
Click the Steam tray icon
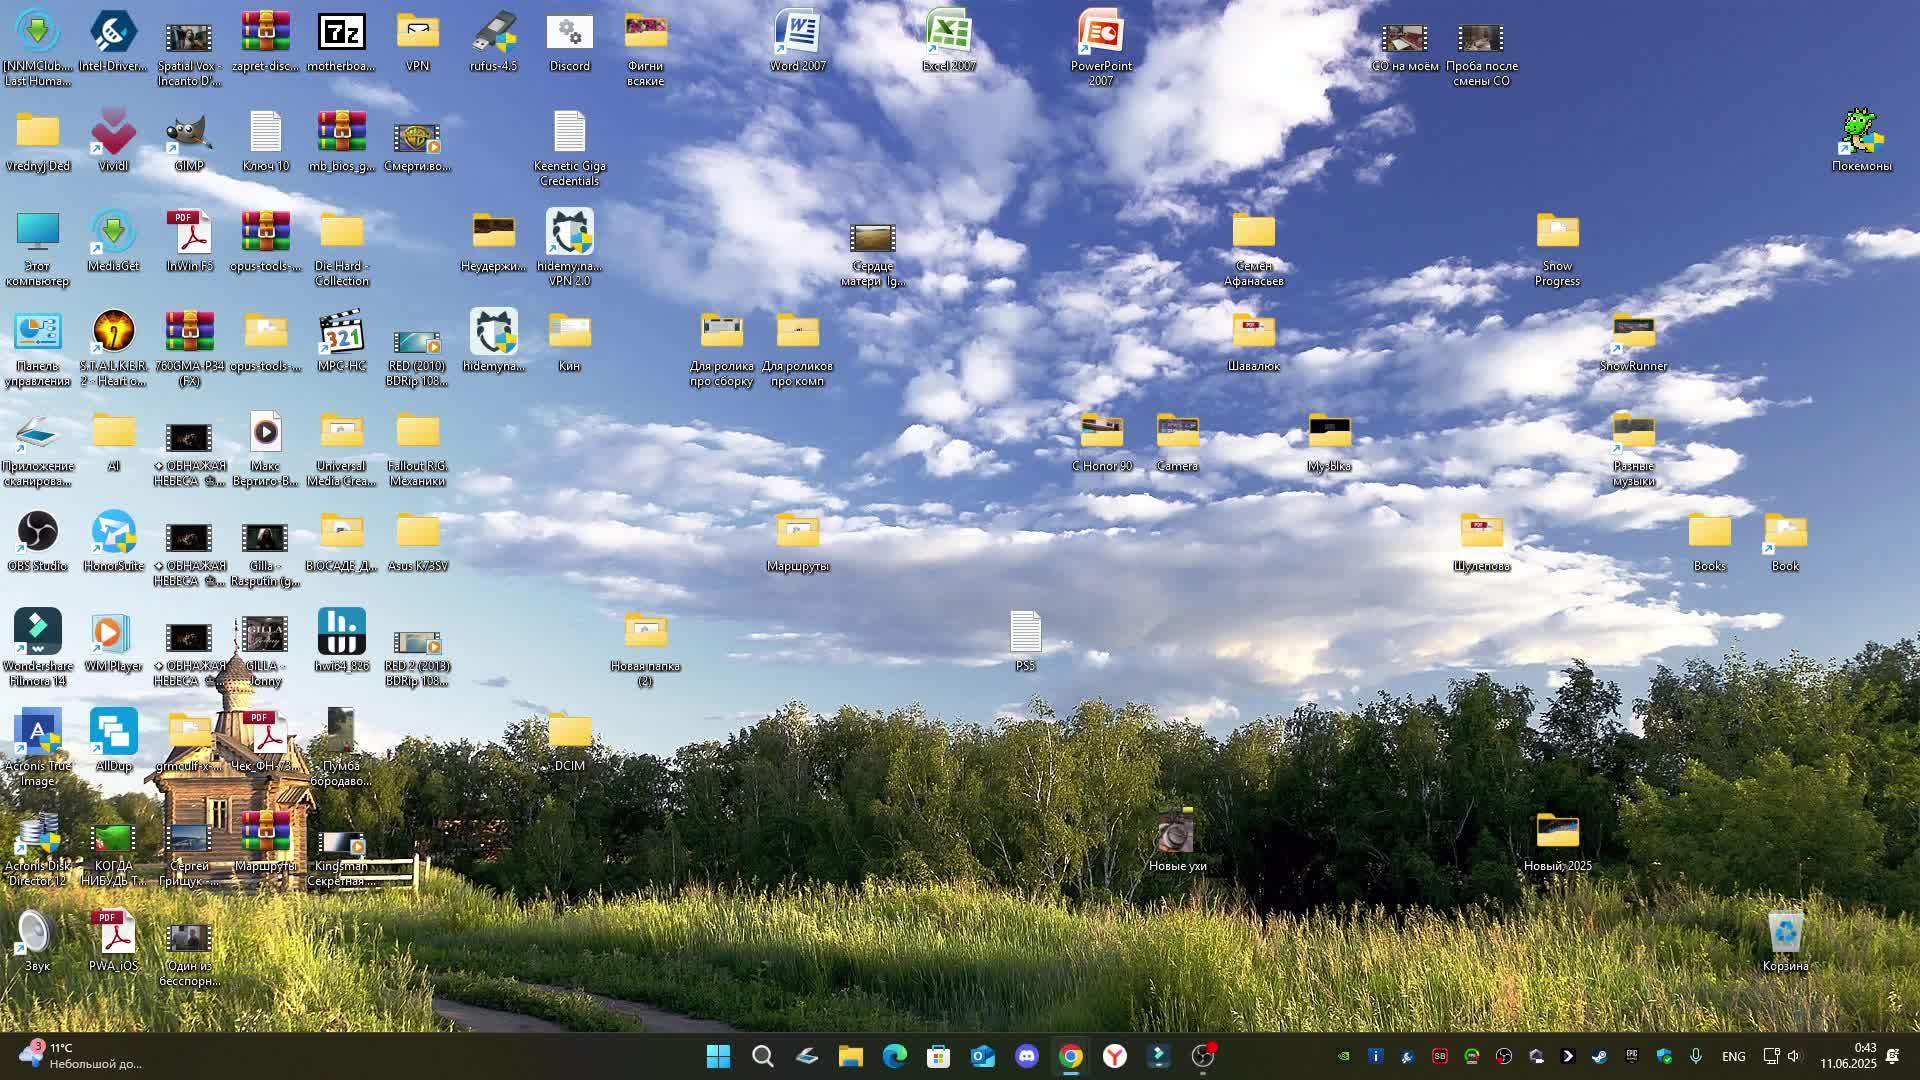[1600, 1056]
